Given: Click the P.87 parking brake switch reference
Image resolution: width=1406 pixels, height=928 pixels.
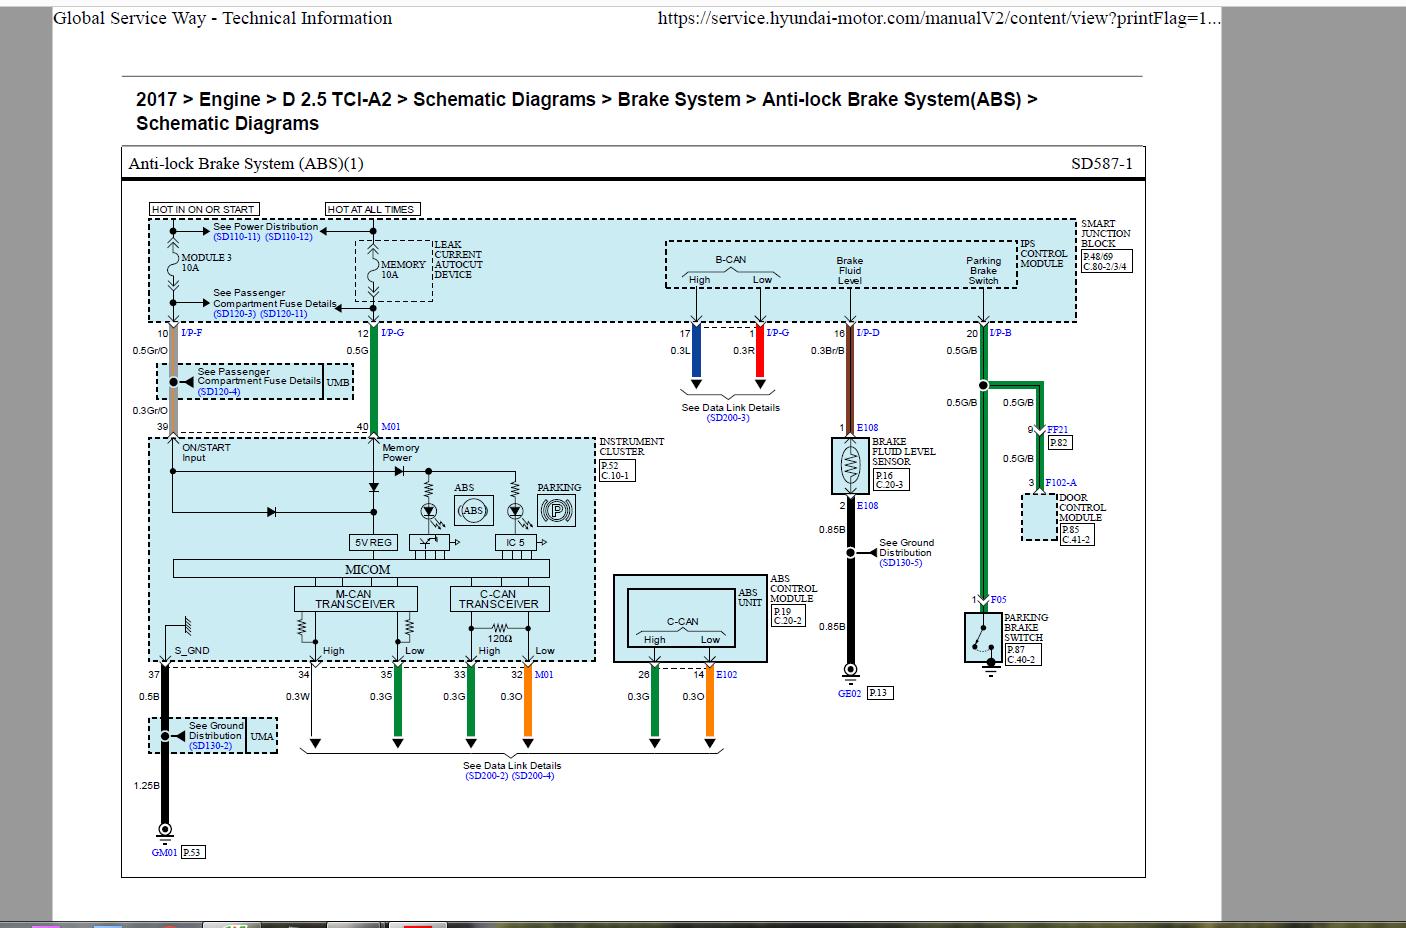Looking at the screenshot, I should (1016, 650).
